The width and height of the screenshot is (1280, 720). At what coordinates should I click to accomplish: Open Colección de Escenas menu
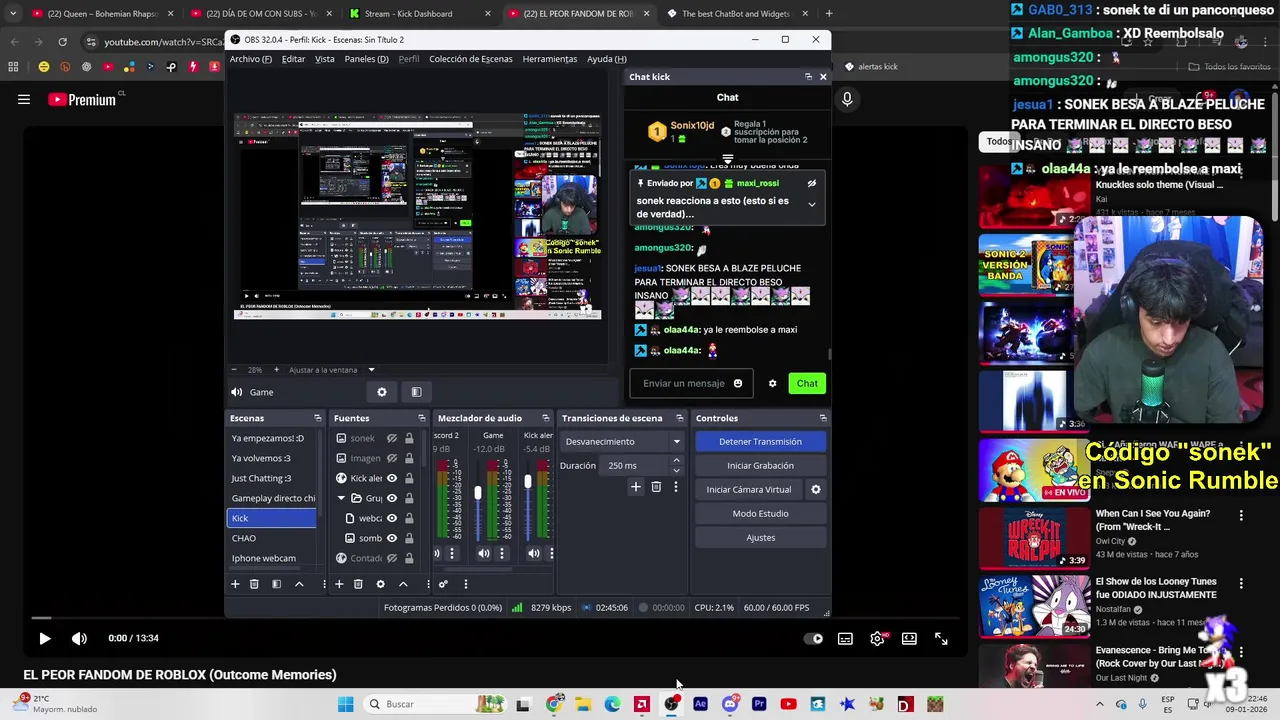[x=470, y=59]
